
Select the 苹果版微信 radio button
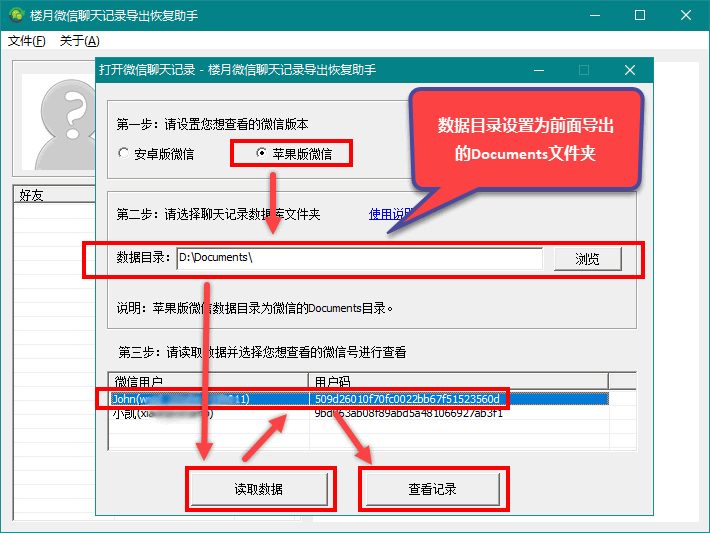coord(294,154)
